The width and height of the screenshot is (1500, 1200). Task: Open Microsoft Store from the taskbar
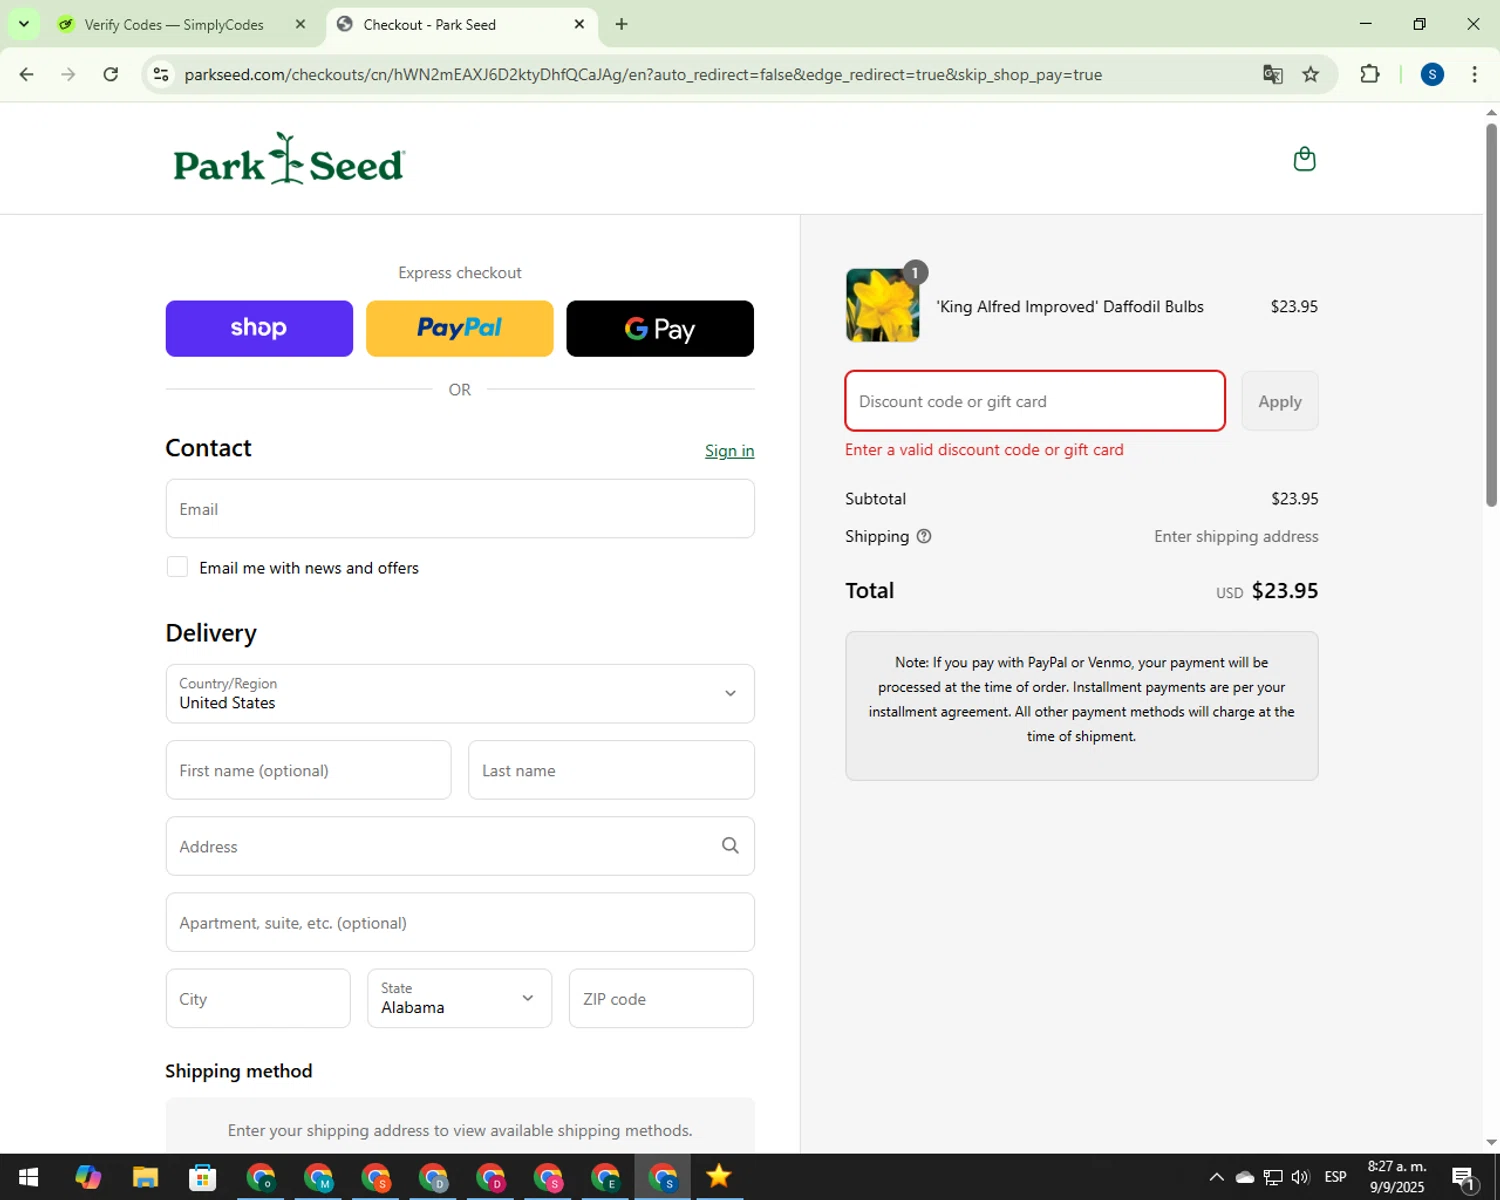pyautogui.click(x=203, y=1177)
